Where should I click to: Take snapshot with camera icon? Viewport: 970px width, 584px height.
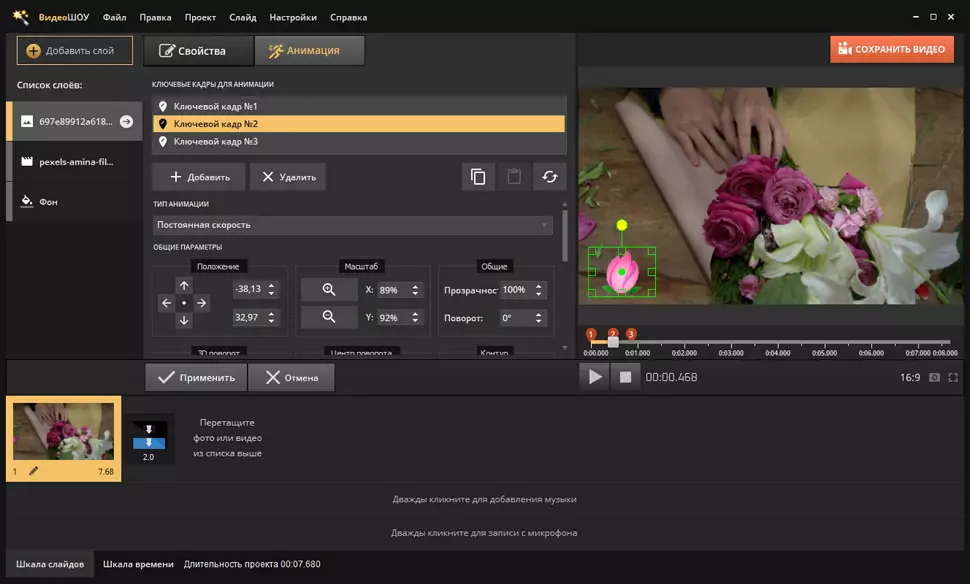click(934, 377)
